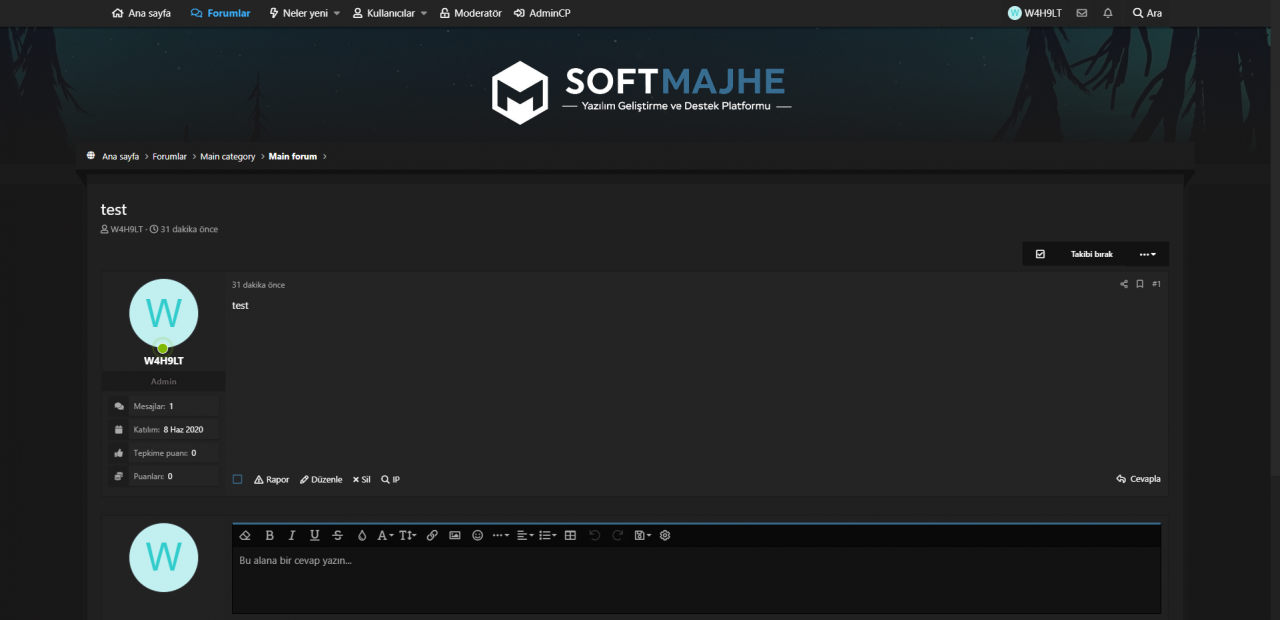Open the thread ••• options dropdown

pos(1148,253)
